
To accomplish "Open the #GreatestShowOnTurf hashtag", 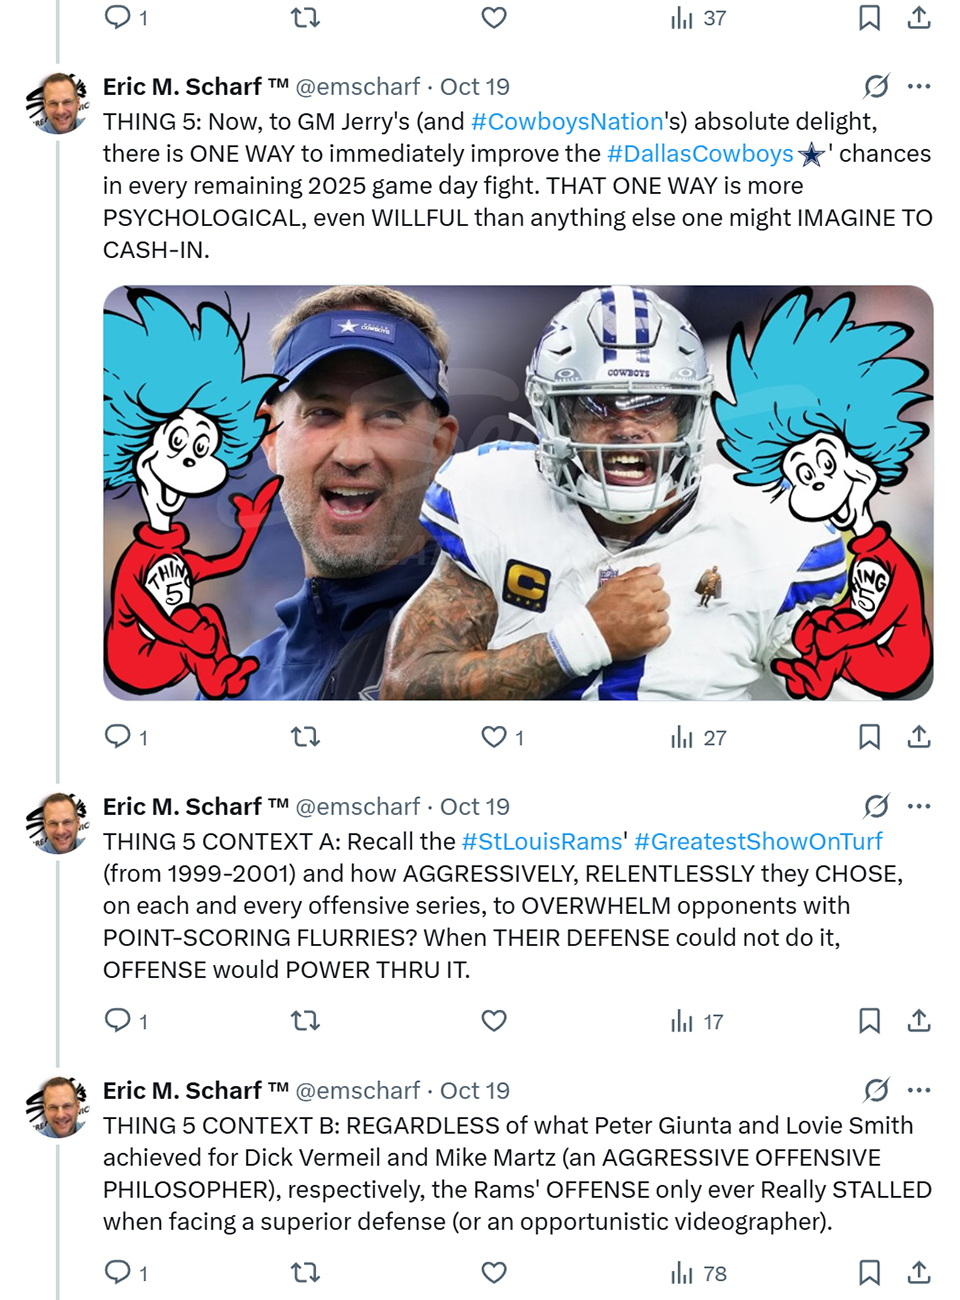I will (x=758, y=842).
